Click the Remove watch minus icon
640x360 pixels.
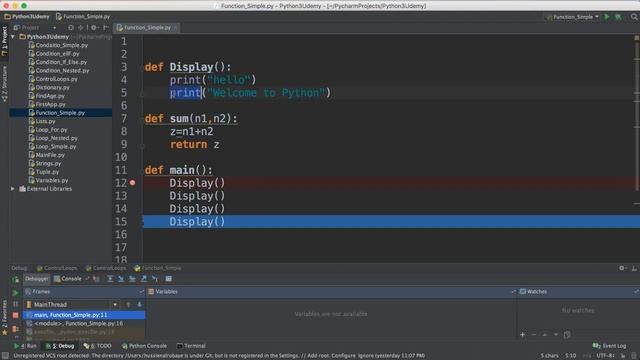533,335
